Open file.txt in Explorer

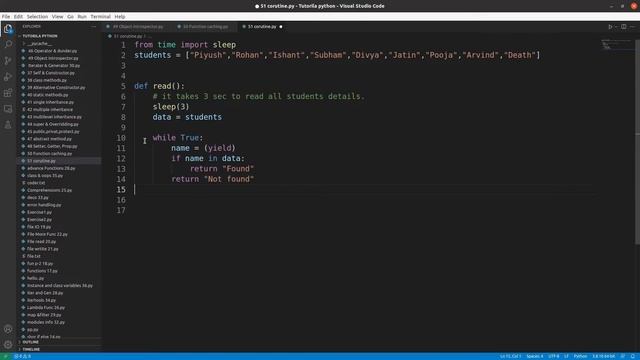pos(34,256)
